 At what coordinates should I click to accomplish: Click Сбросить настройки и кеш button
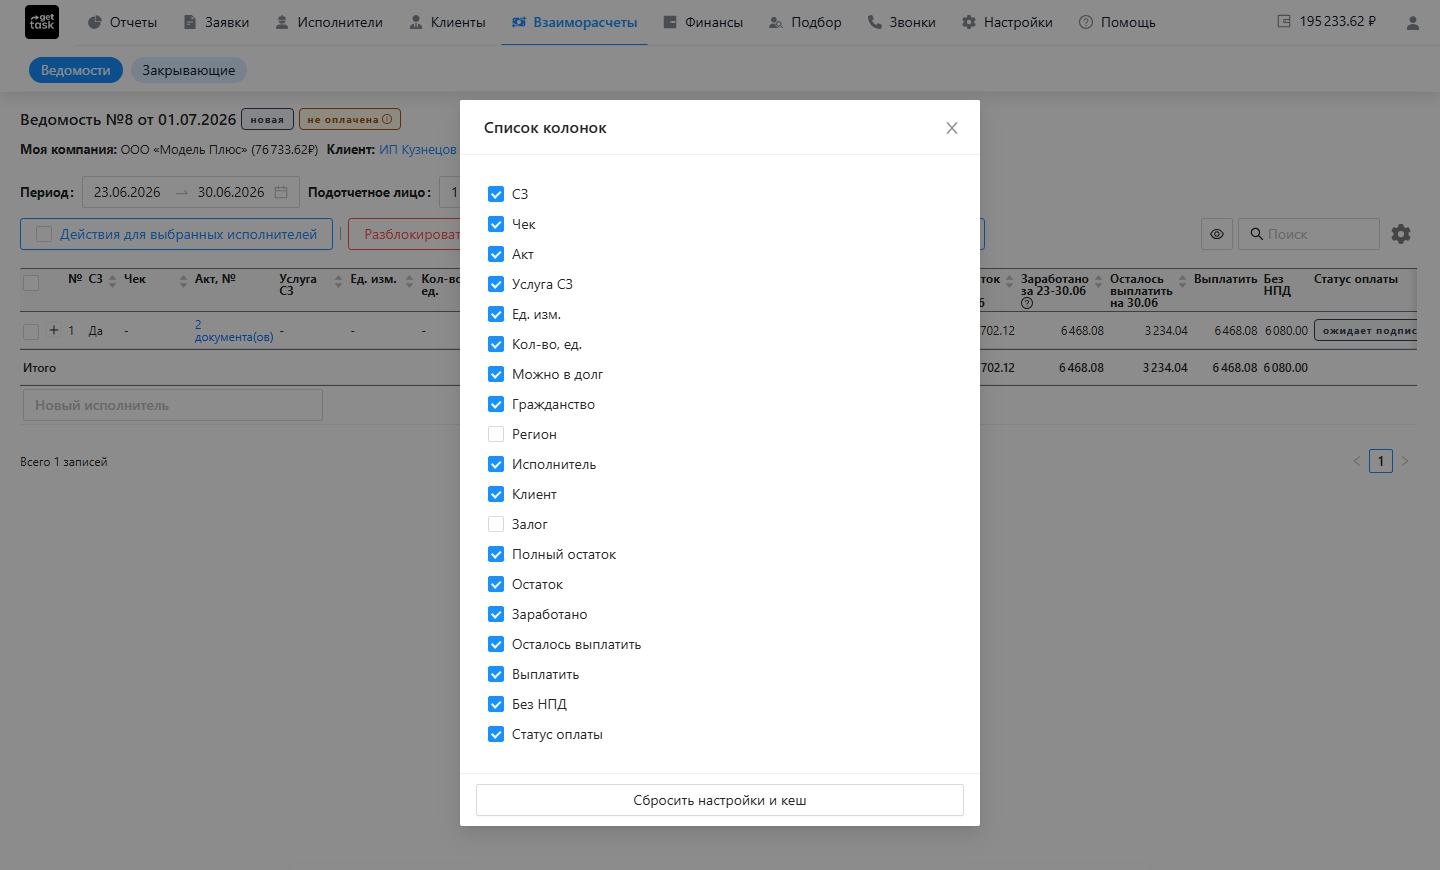720,800
